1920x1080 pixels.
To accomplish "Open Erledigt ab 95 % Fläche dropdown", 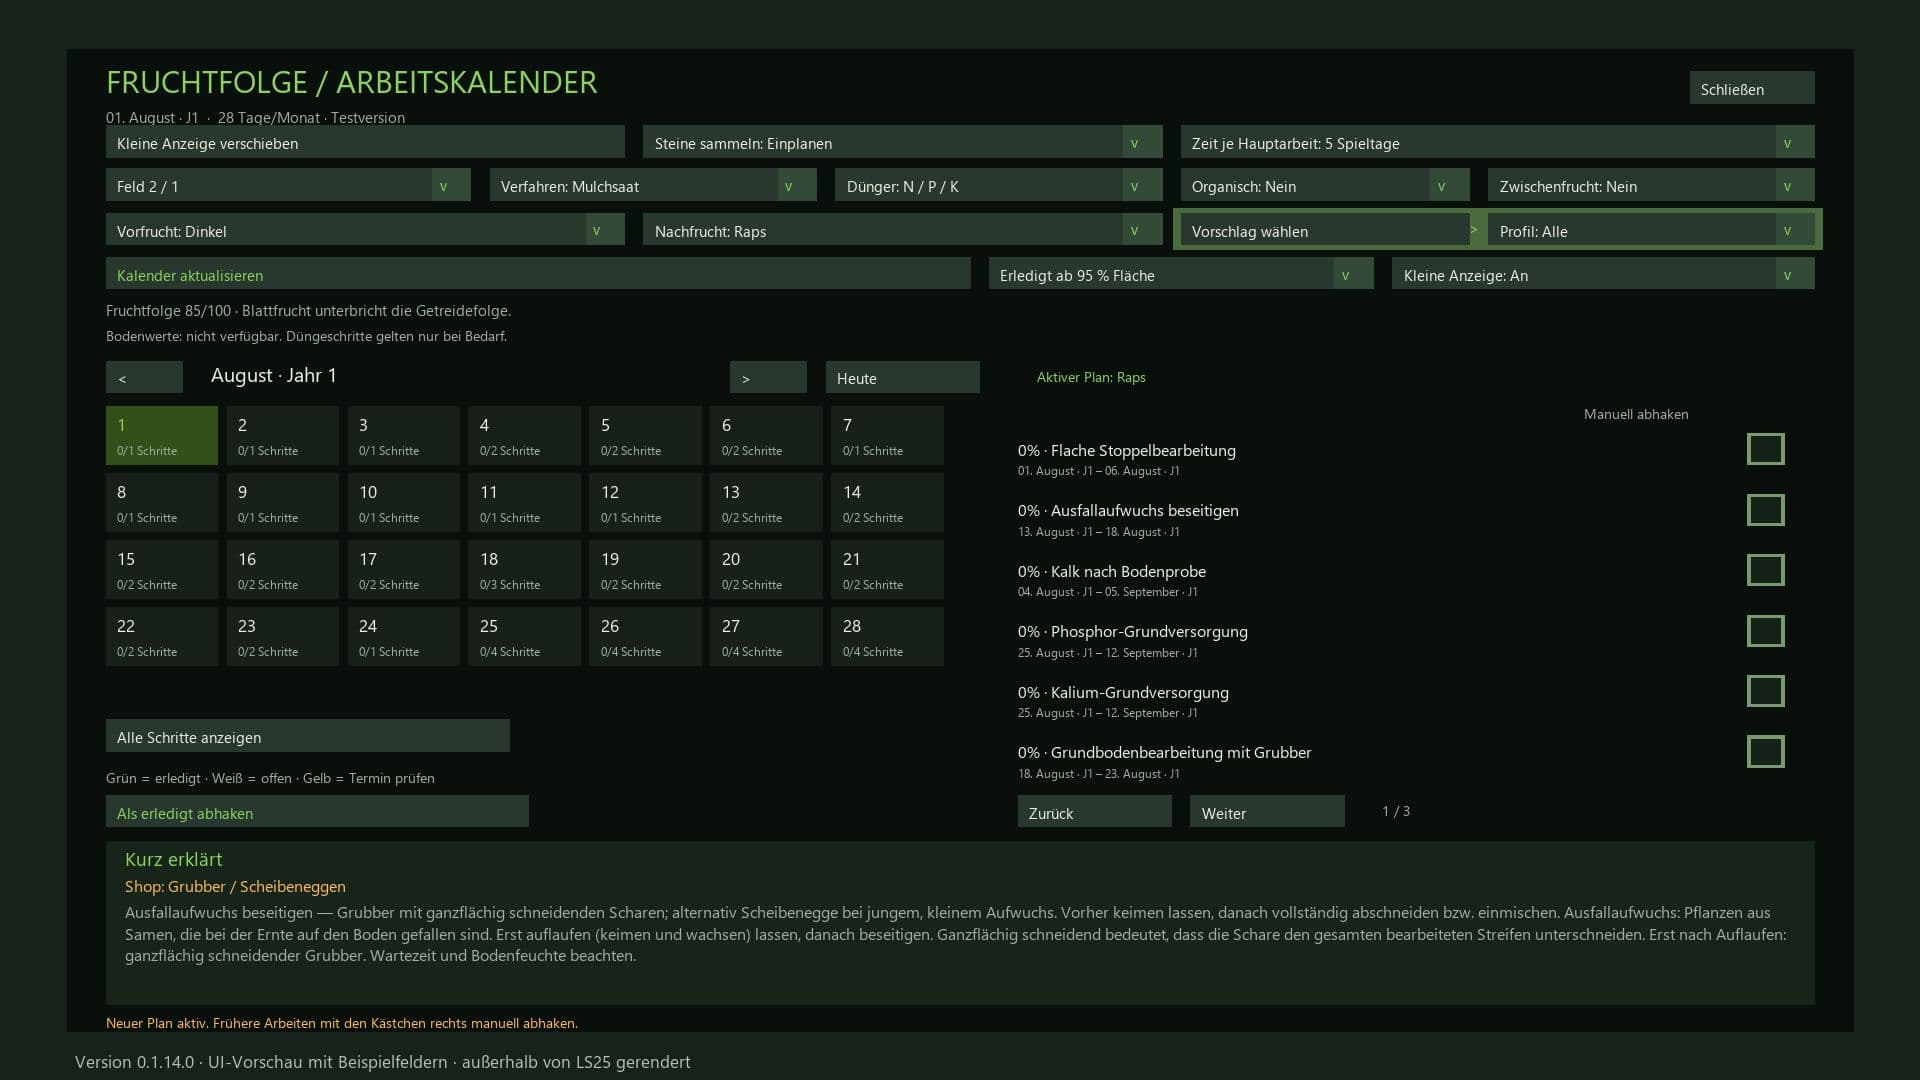I will pos(1181,274).
